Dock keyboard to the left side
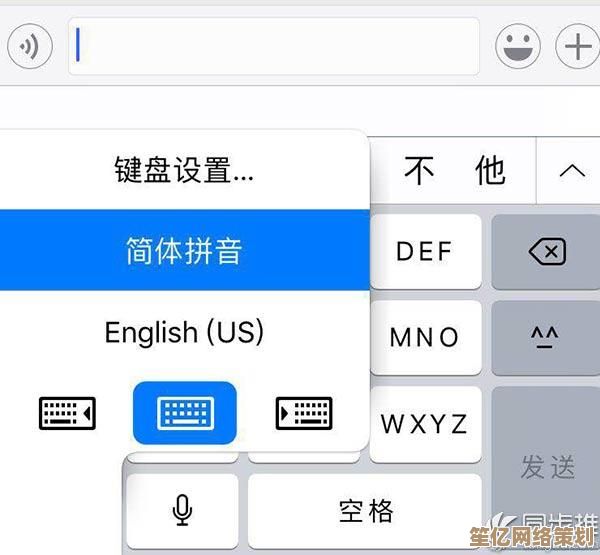The width and height of the screenshot is (600, 555). 67,412
